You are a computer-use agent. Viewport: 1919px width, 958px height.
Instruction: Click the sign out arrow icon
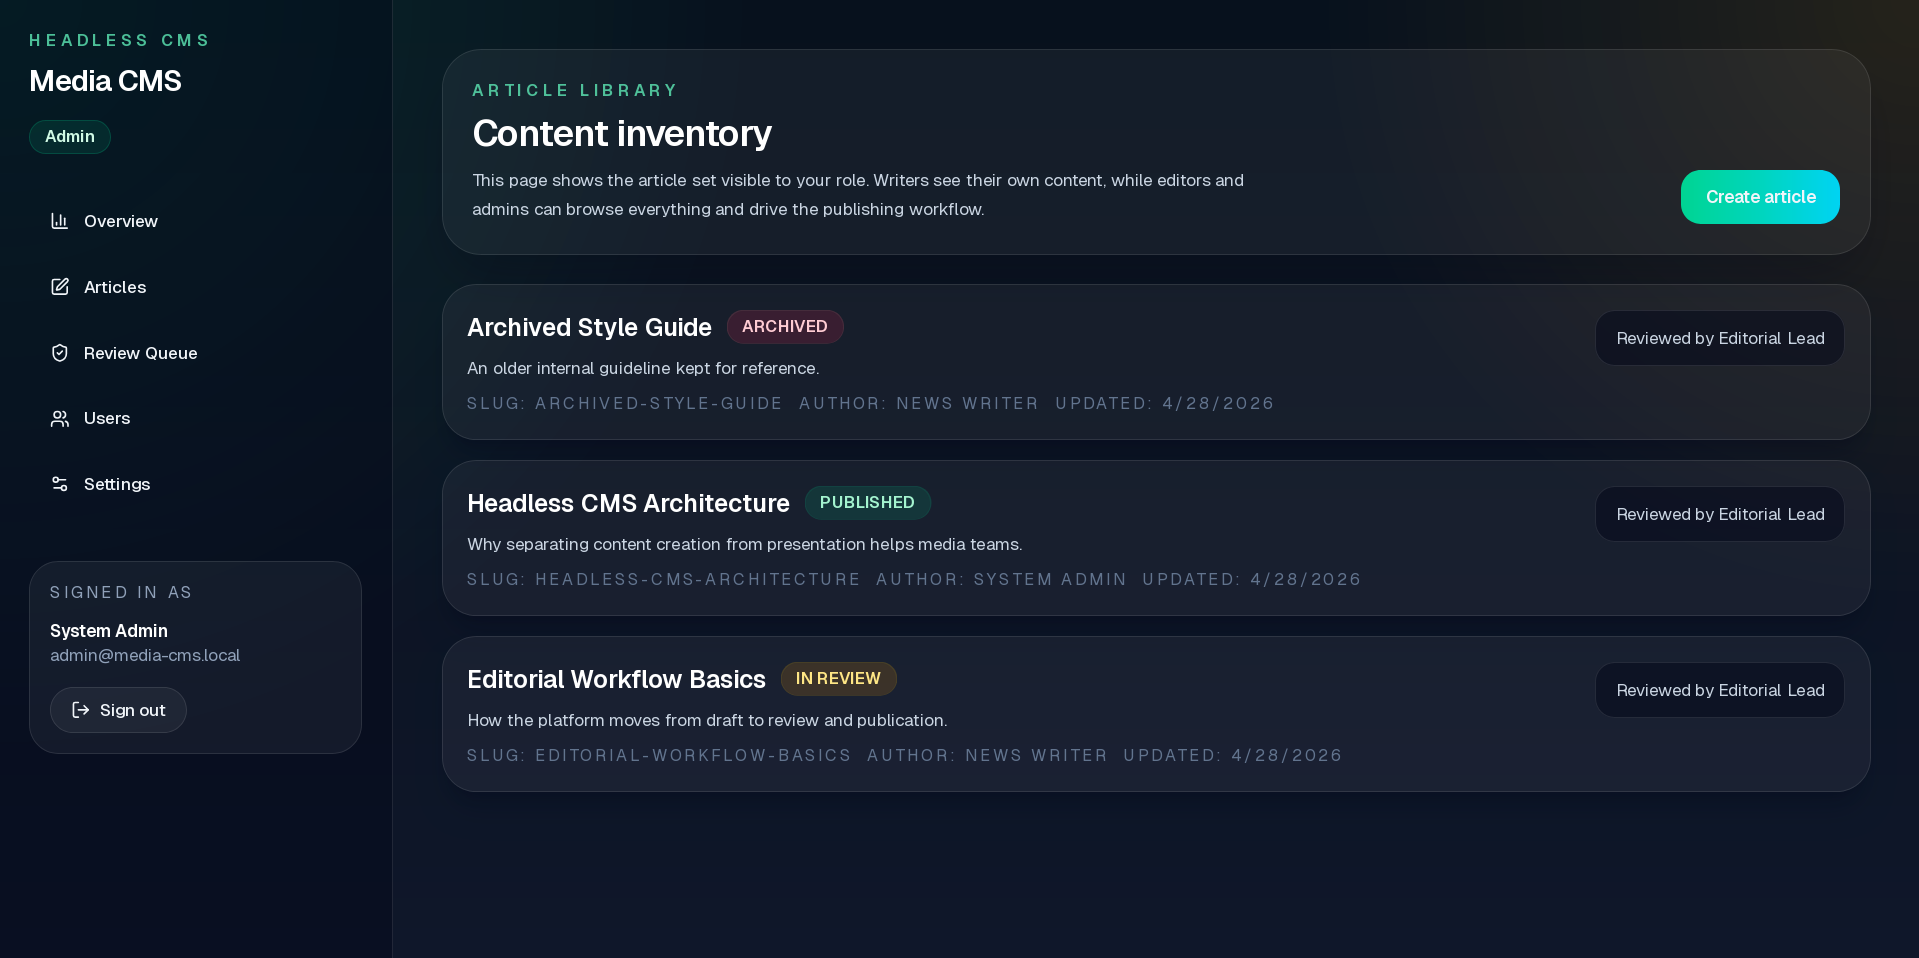(81, 710)
